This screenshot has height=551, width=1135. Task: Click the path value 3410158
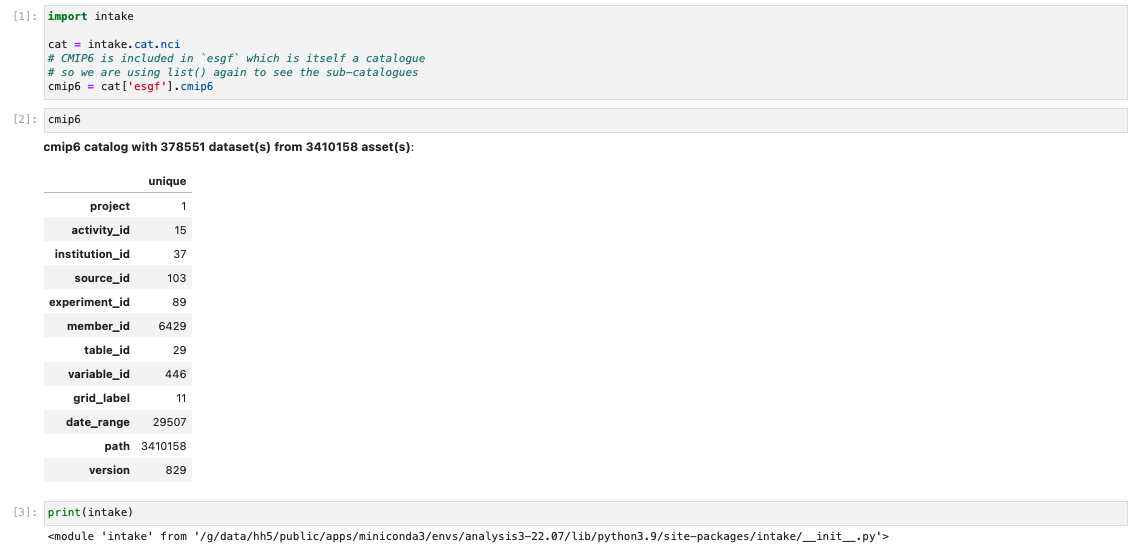(164, 446)
